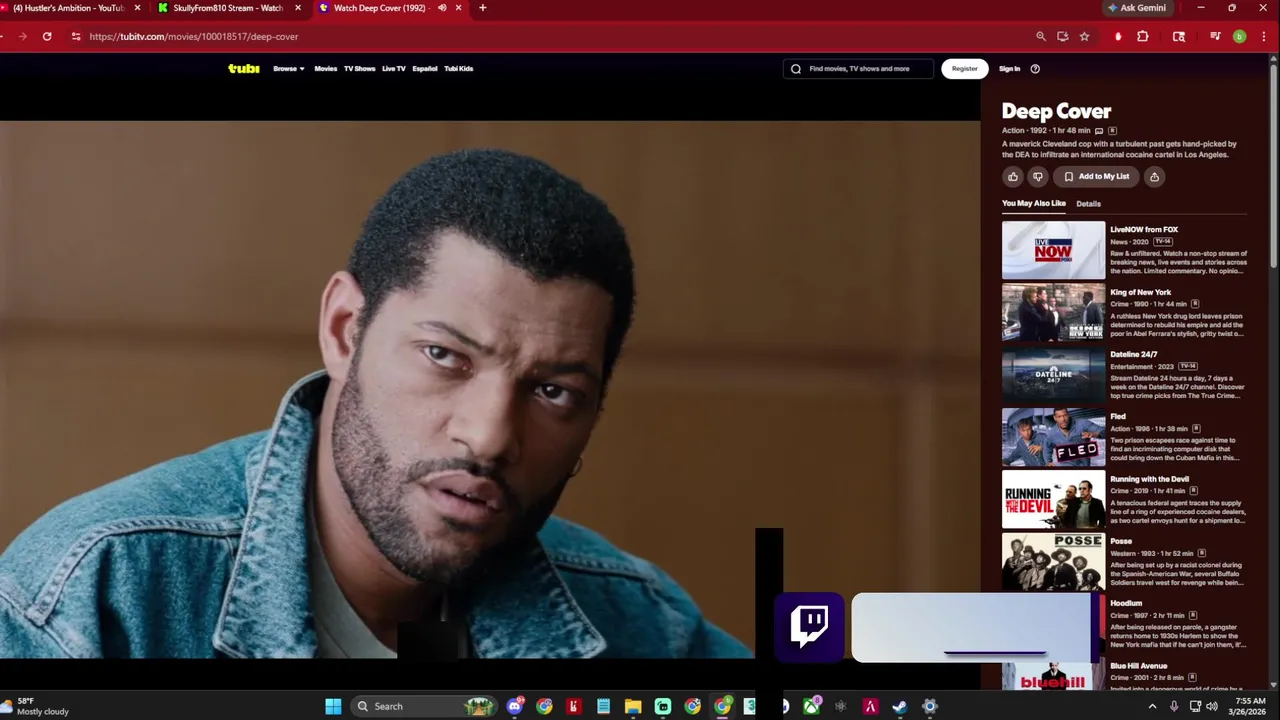Viewport: 1280px width, 720px height.
Task: Open the Dateline 24/7 thumbnail
Action: point(1053,375)
